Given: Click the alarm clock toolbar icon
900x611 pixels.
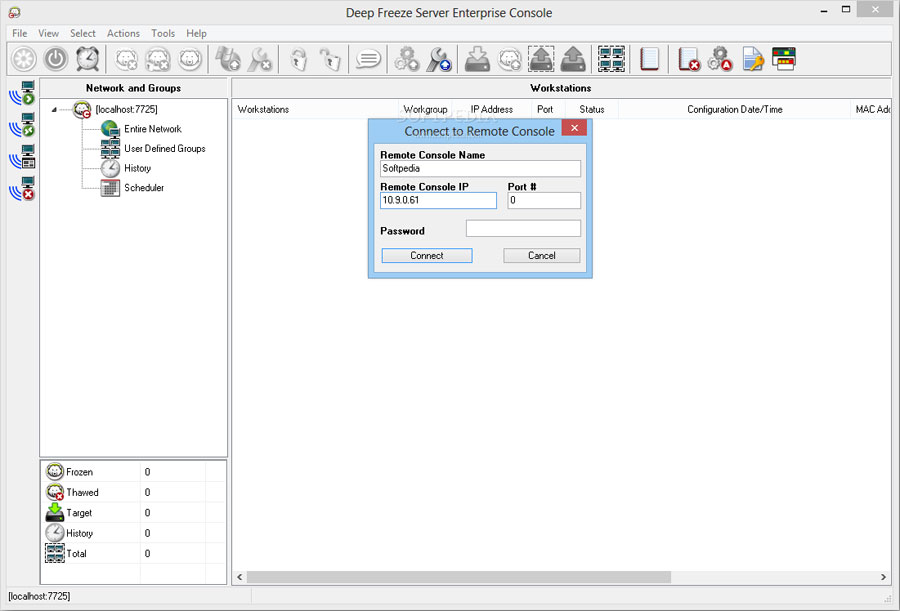Looking at the screenshot, I should coord(88,59).
